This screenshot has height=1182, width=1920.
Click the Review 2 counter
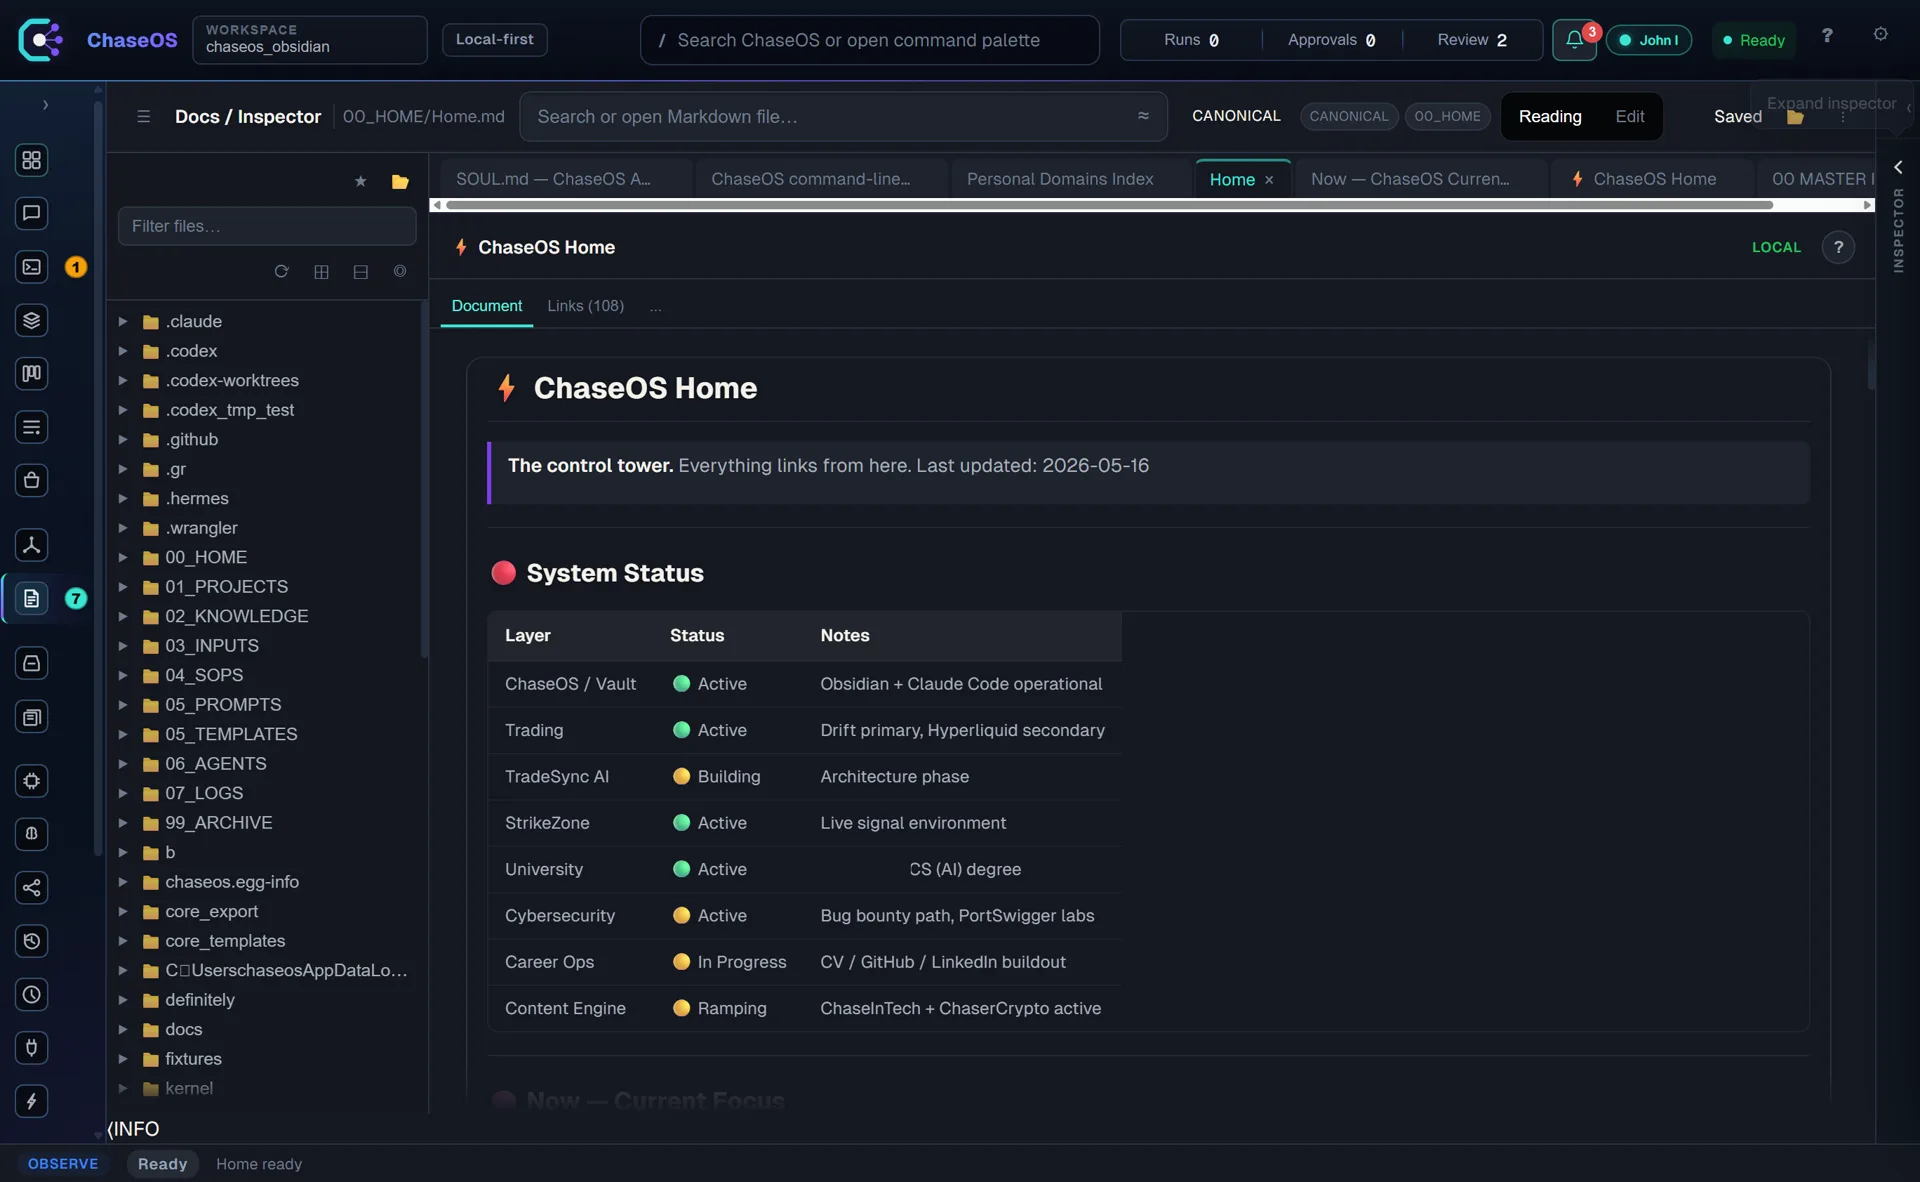point(1472,40)
